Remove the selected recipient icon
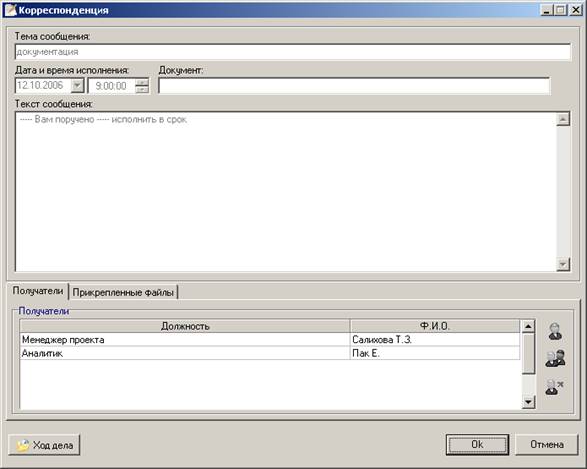The image size is (587, 469). [x=554, y=387]
